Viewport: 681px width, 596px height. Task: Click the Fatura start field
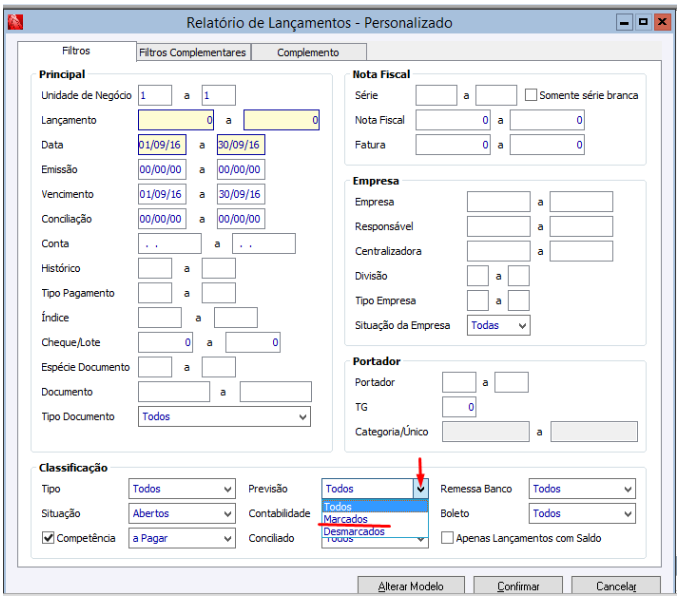(x=453, y=145)
